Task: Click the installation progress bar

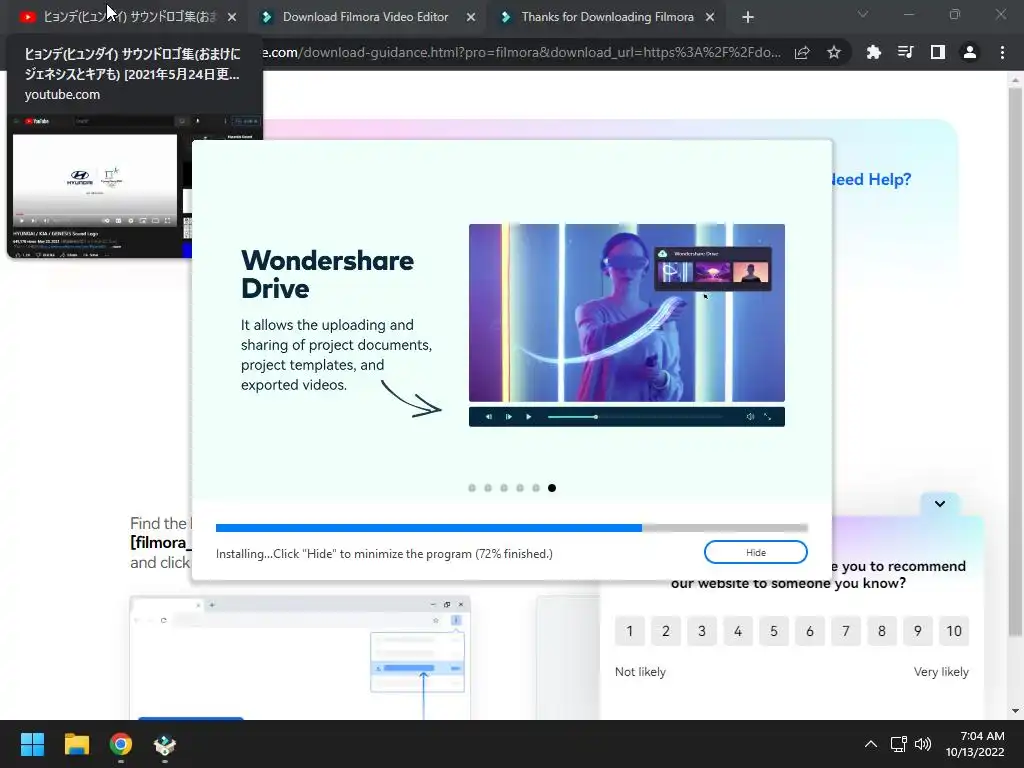Action: coord(511,528)
